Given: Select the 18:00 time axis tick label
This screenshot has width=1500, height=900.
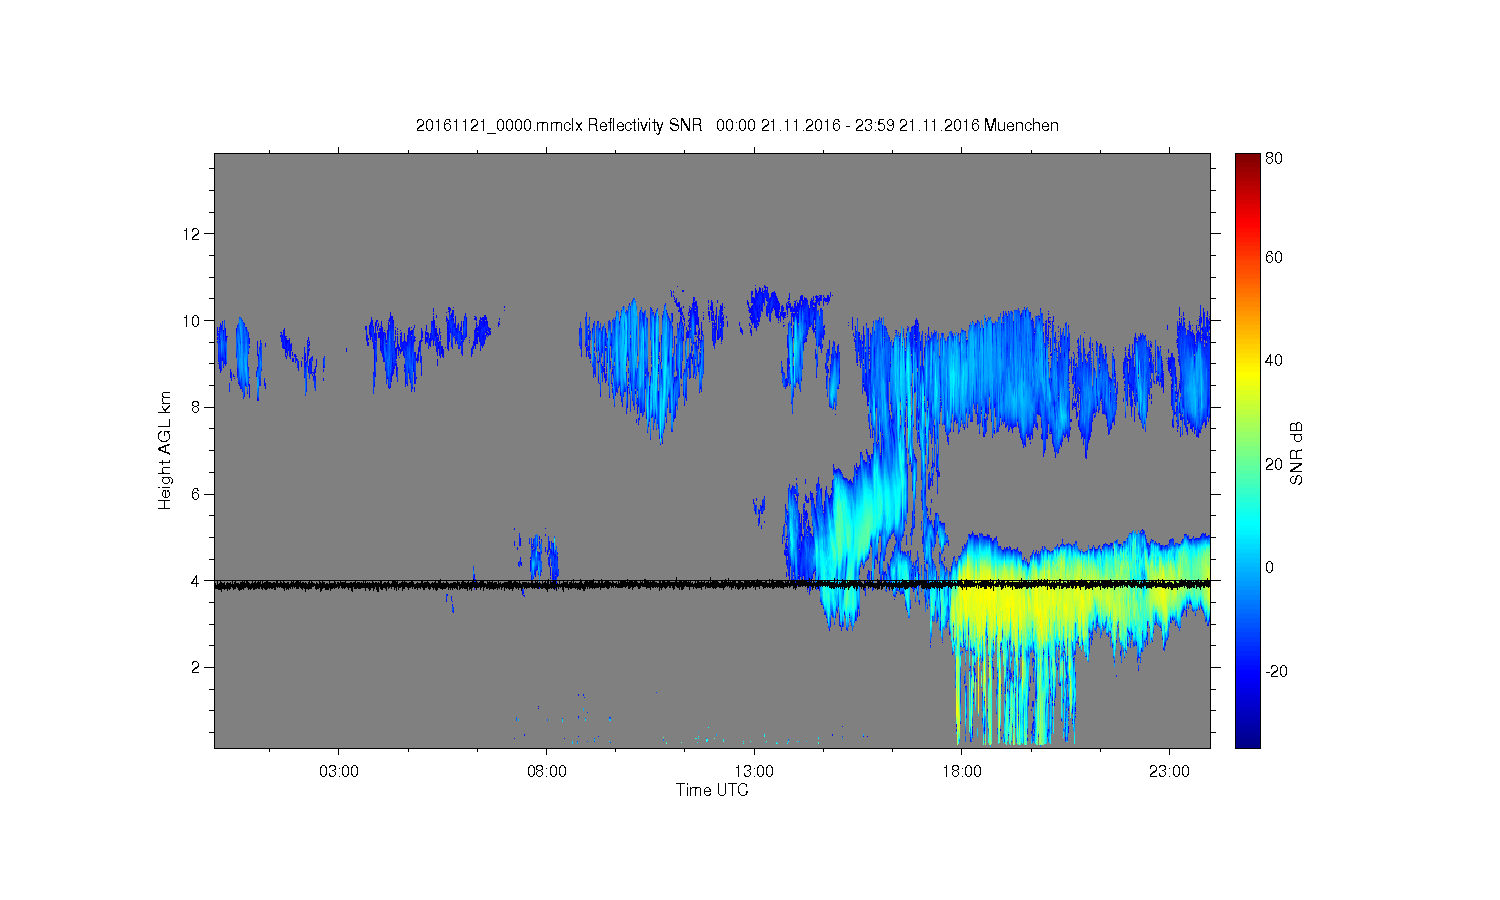Looking at the screenshot, I should [x=962, y=772].
